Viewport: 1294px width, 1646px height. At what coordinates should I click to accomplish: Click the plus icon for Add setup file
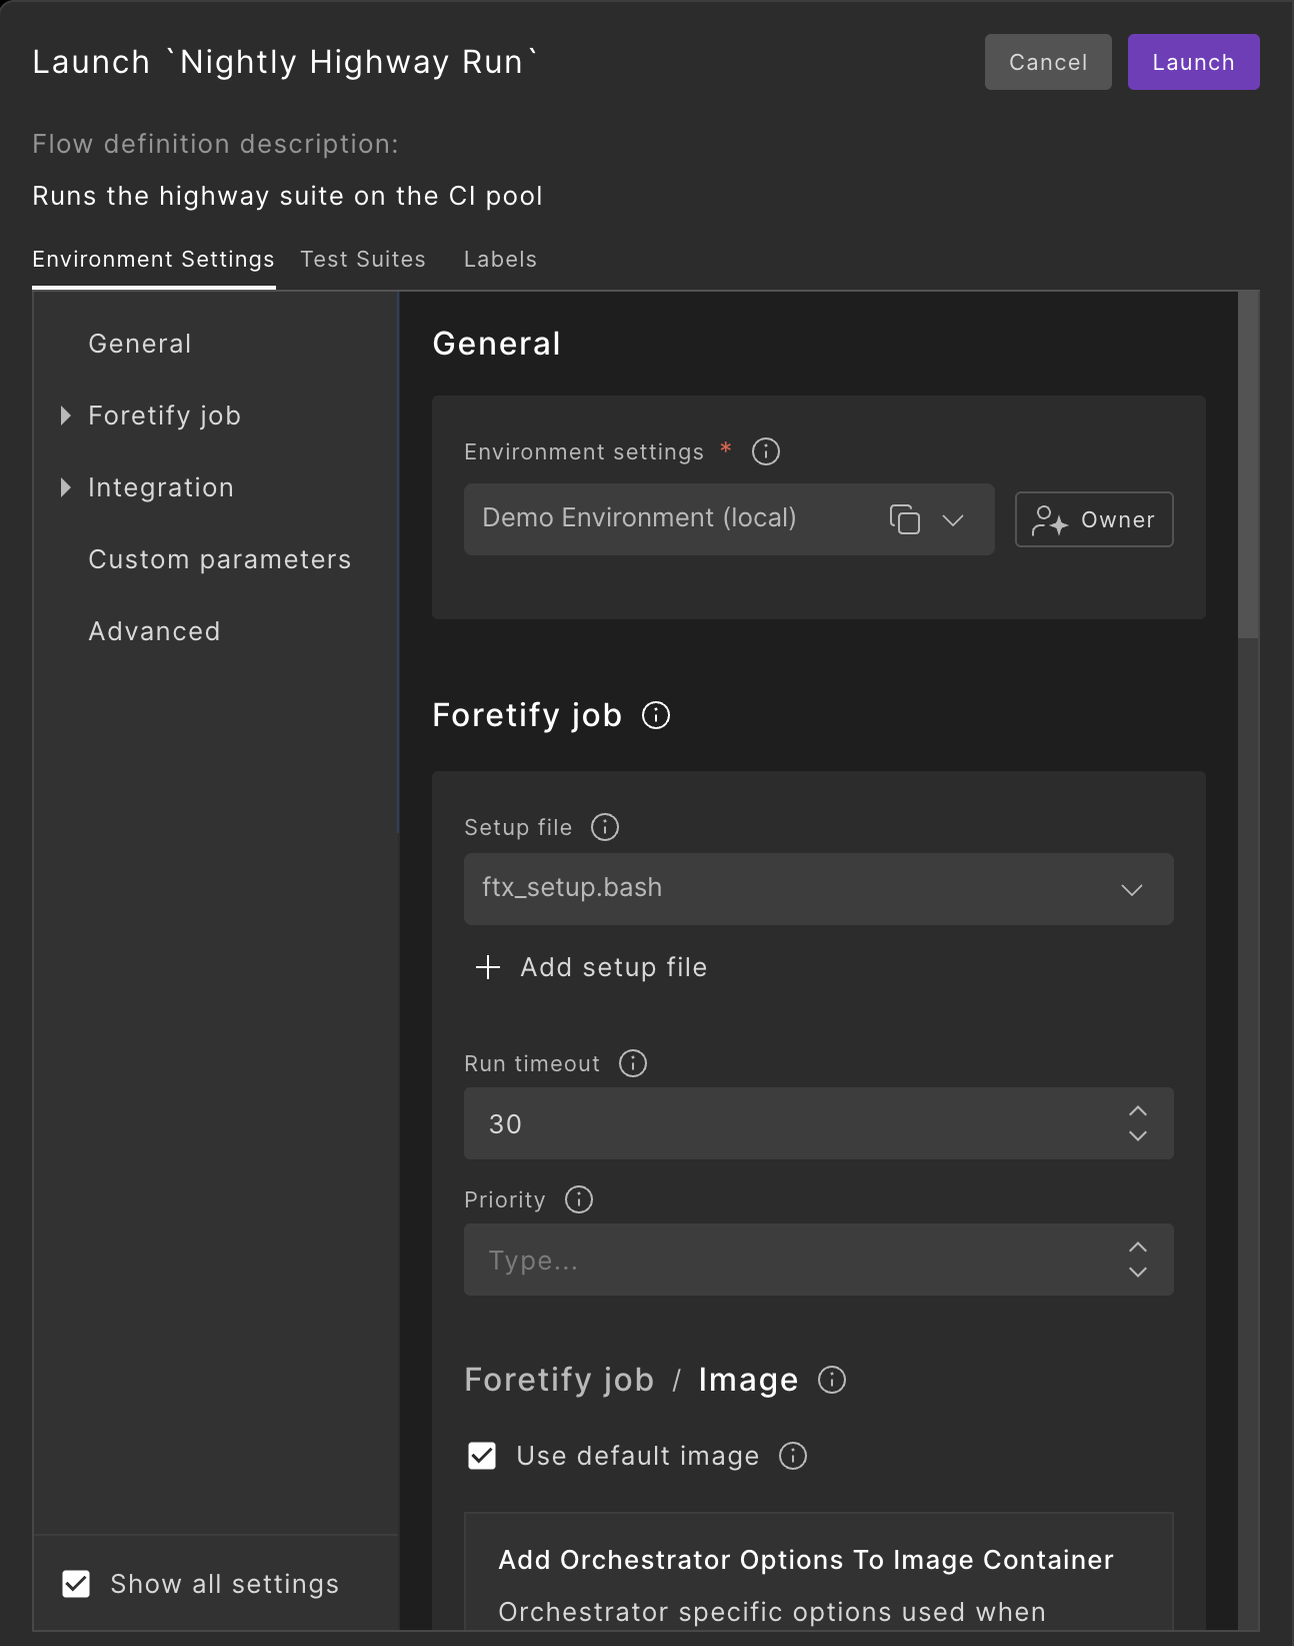(x=488, y=967)
